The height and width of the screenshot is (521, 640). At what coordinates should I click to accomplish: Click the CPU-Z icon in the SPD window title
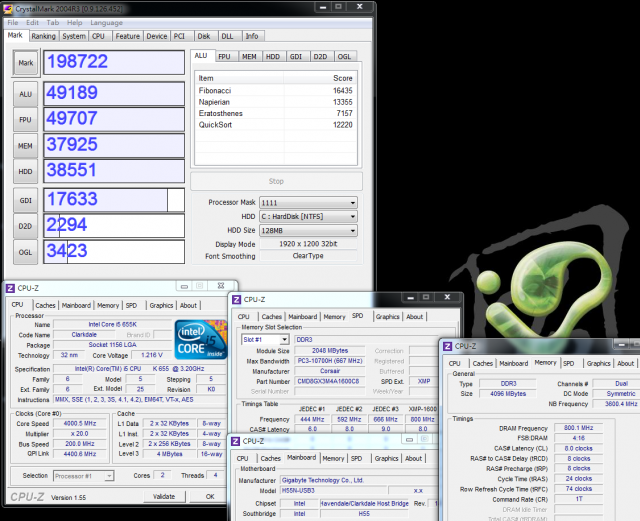click(237, 300)
